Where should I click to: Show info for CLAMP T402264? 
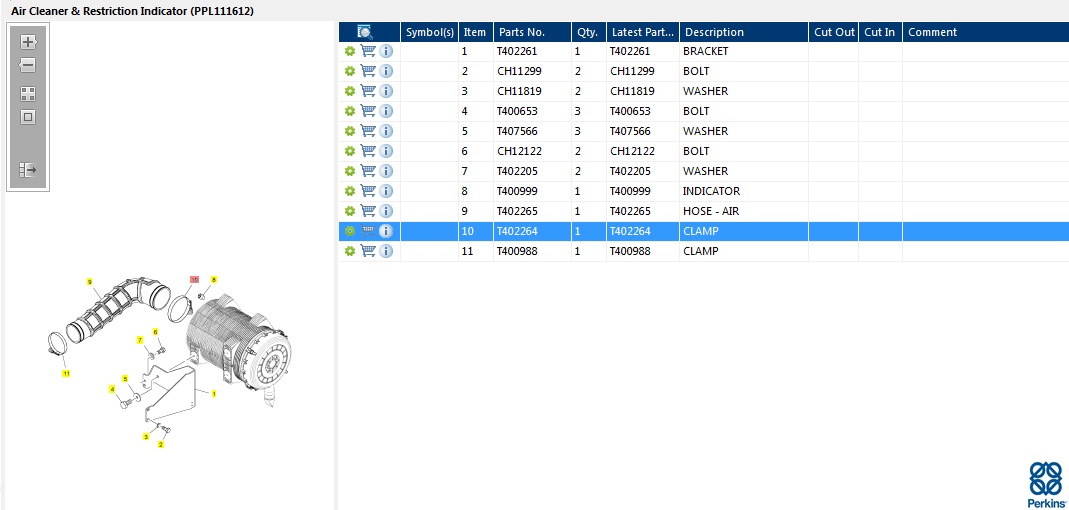[386, 231]
